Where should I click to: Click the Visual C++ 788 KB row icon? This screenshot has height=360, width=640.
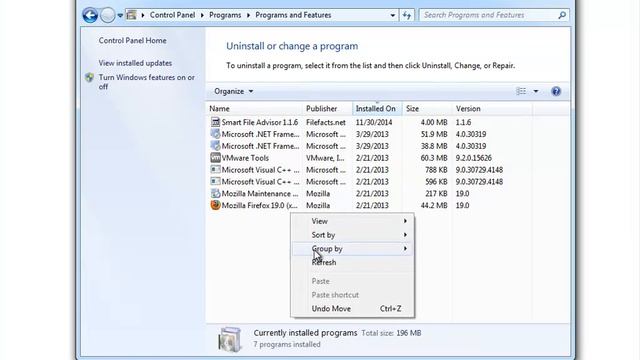[215, 169]
